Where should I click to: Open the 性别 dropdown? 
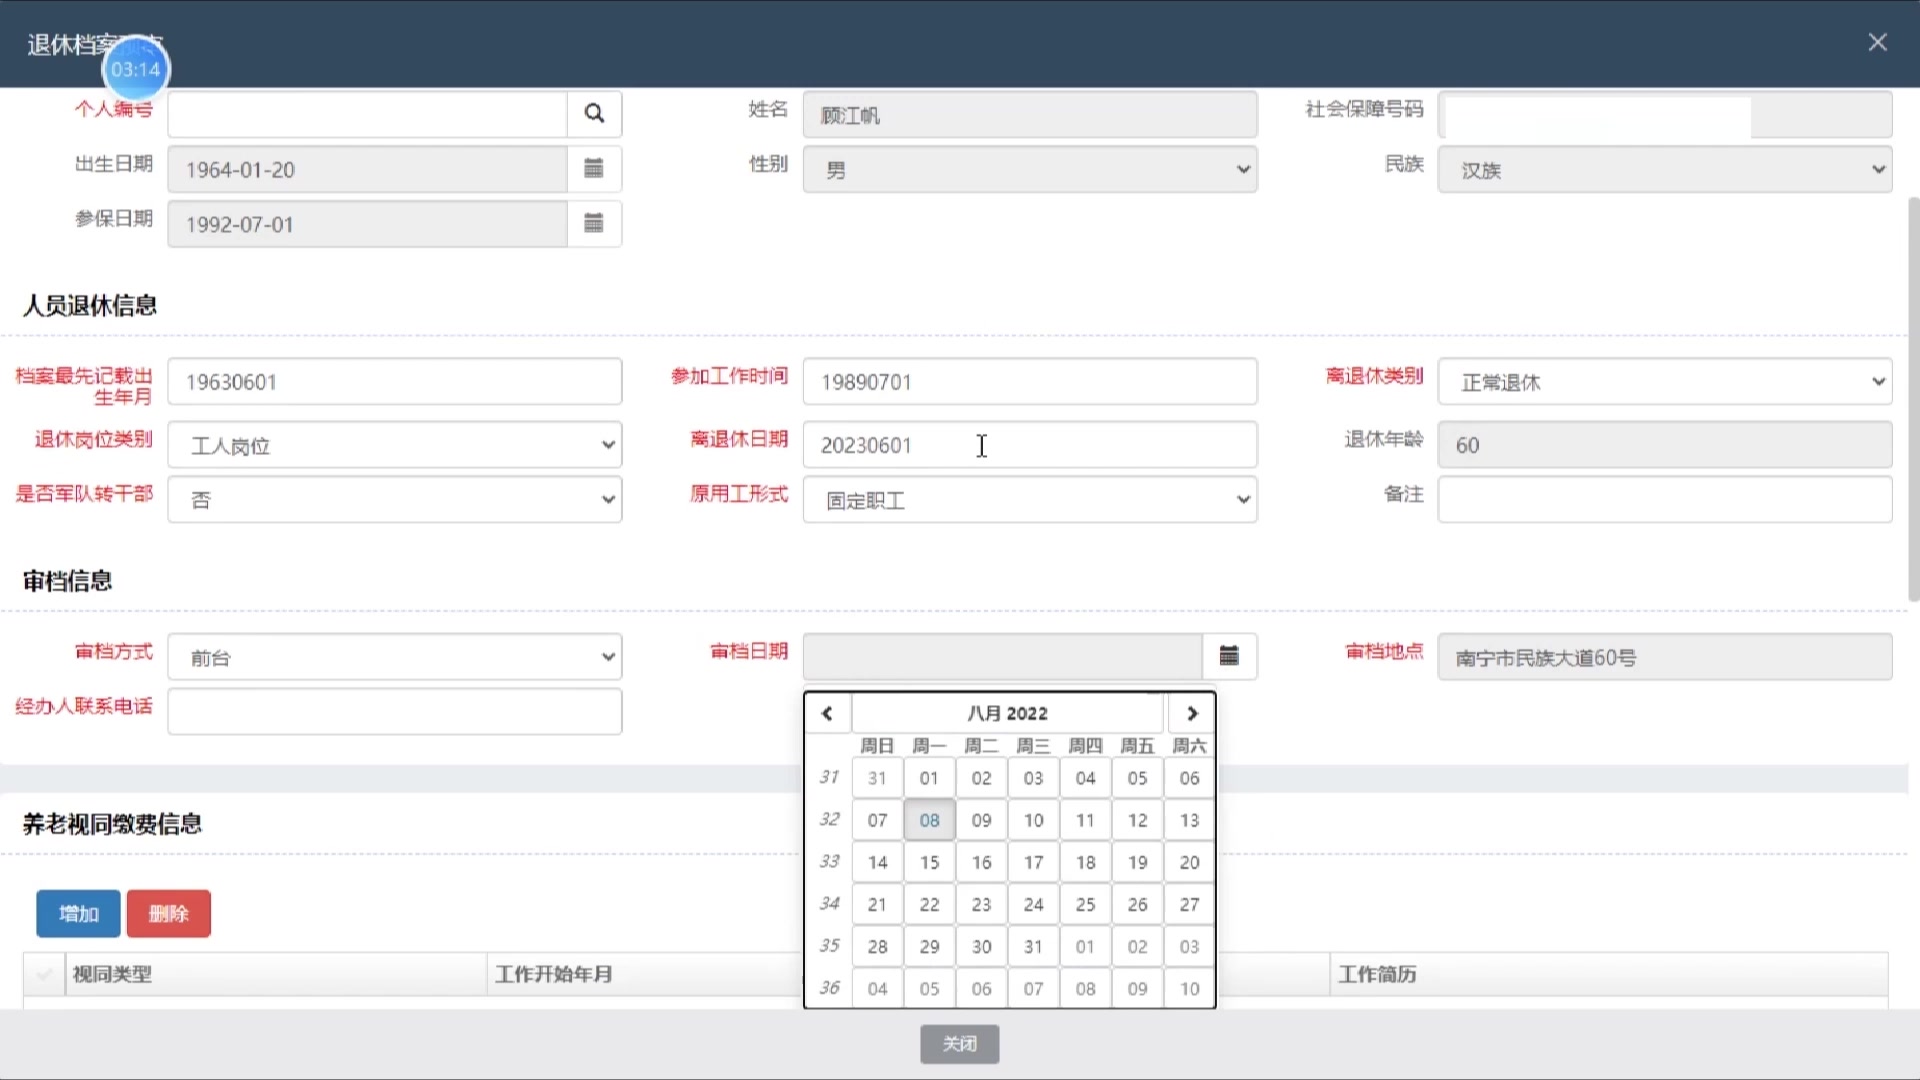1030,169
